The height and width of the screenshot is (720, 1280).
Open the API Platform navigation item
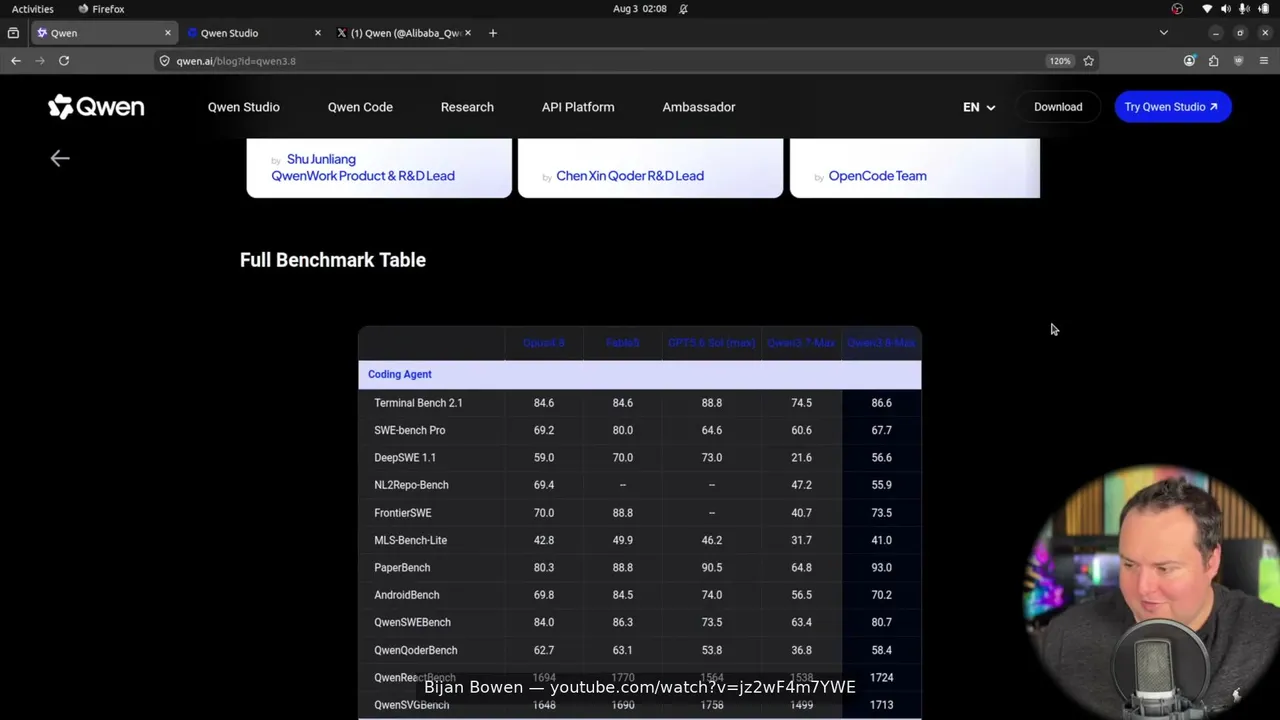point(578,107)
